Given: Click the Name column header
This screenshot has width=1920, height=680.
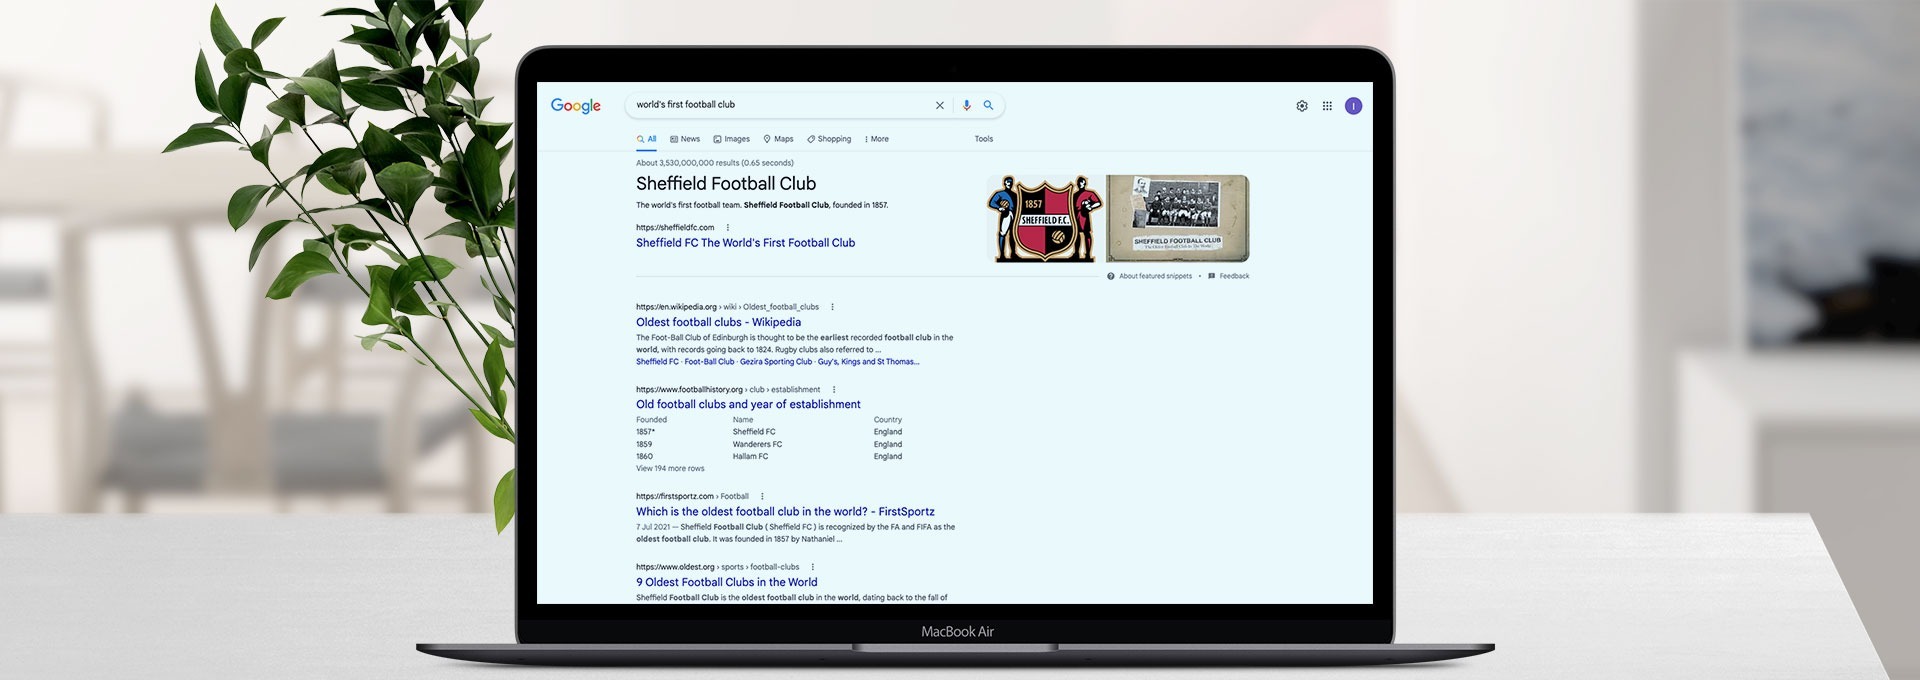Looking at the screenshot, I should 743,420.
